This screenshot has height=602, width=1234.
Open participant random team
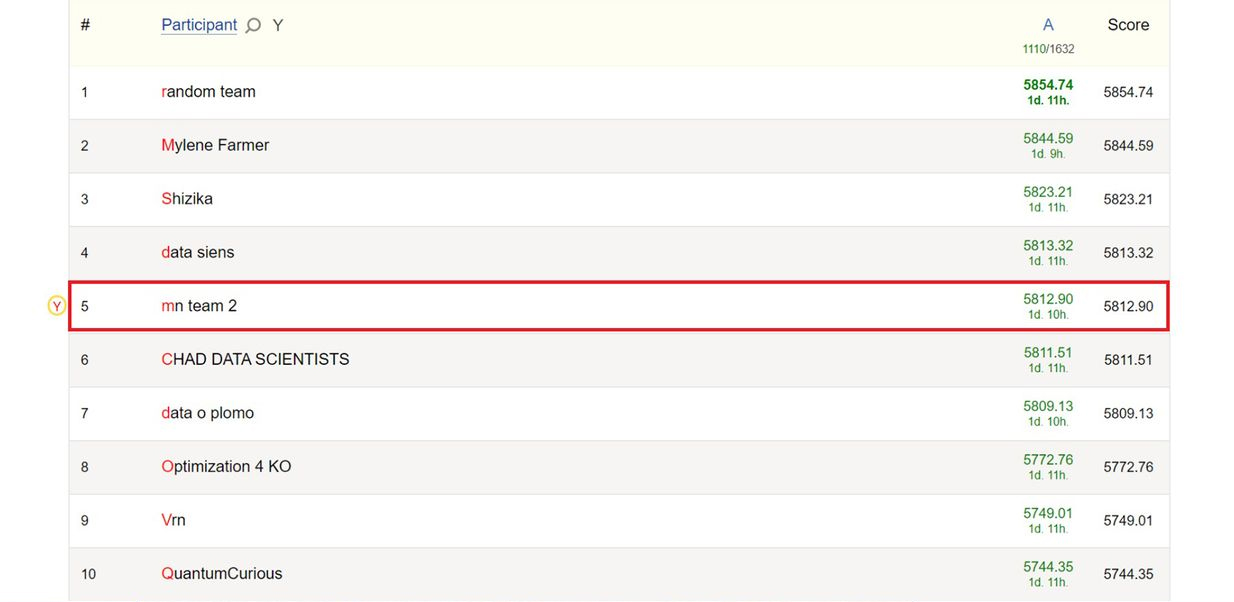[x=208, y=92]
